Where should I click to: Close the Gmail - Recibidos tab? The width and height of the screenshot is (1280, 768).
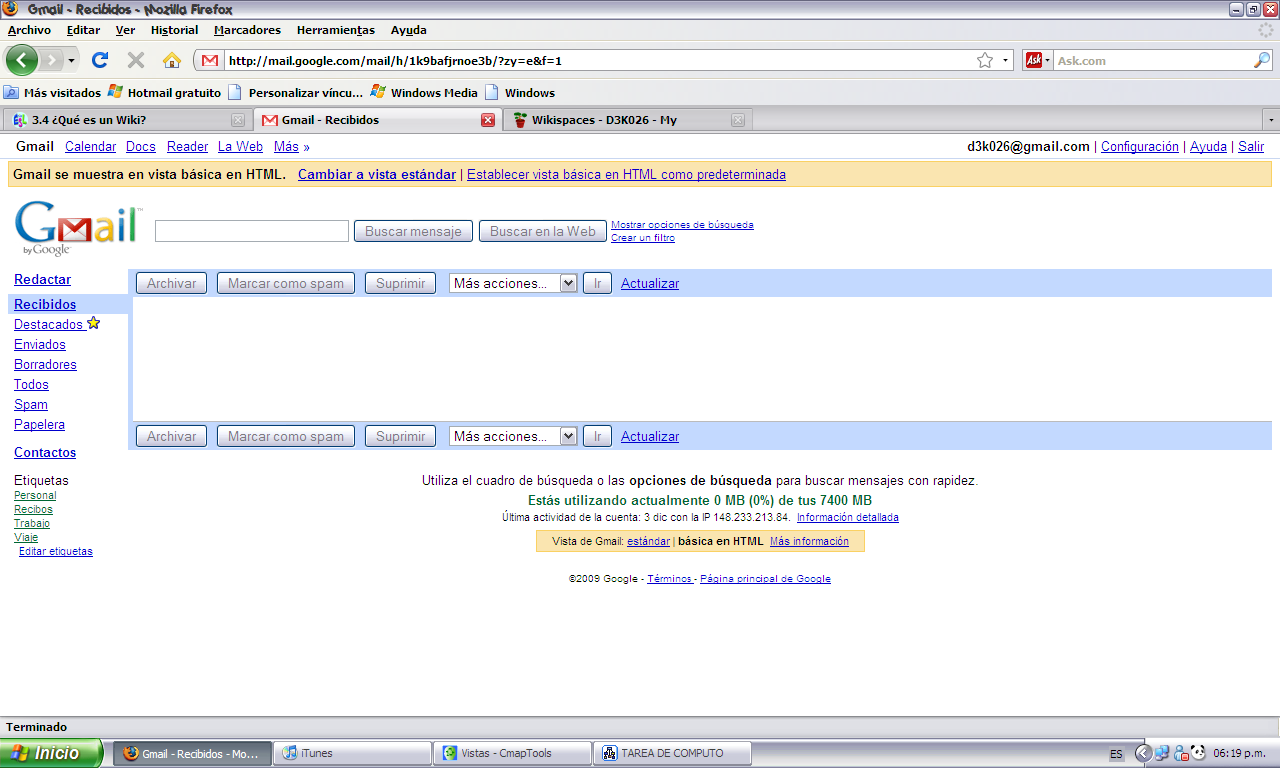[x=488, y=120]
